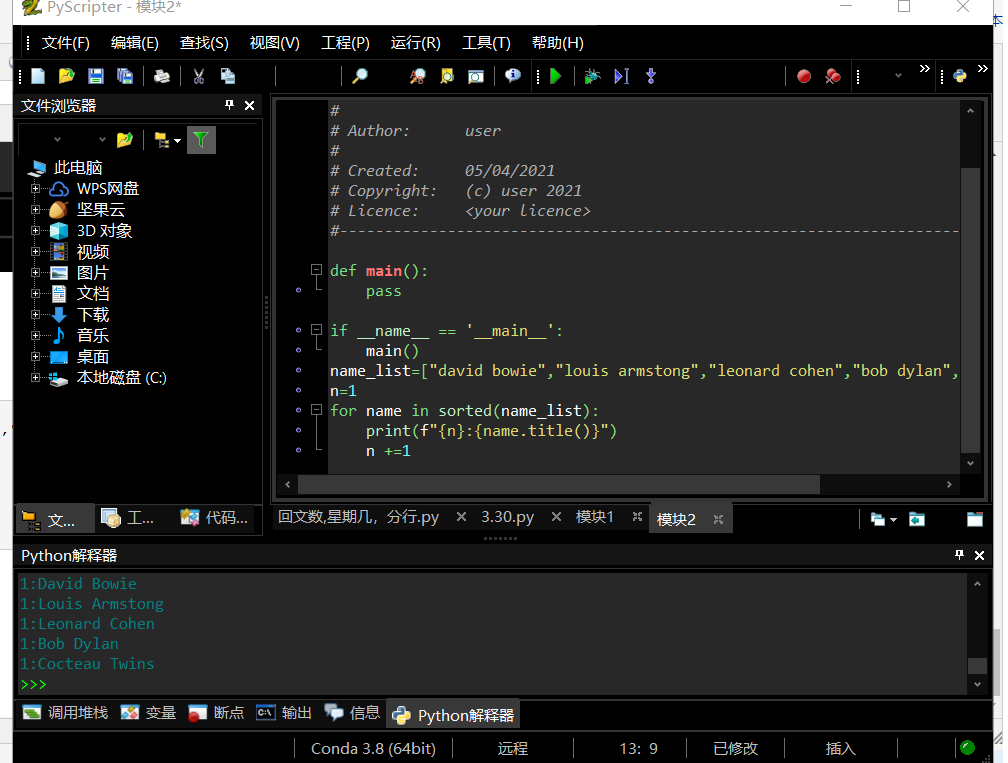Open the 变量 variables tab
1008x763 pixels.
(148, 713)
